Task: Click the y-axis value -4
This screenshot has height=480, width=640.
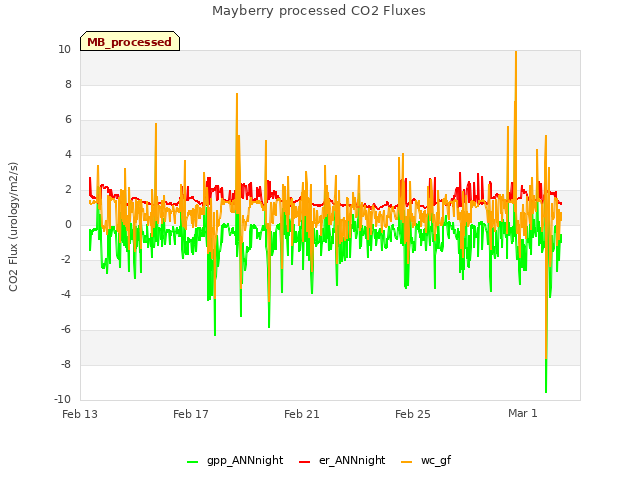Action: click(66, 295)
